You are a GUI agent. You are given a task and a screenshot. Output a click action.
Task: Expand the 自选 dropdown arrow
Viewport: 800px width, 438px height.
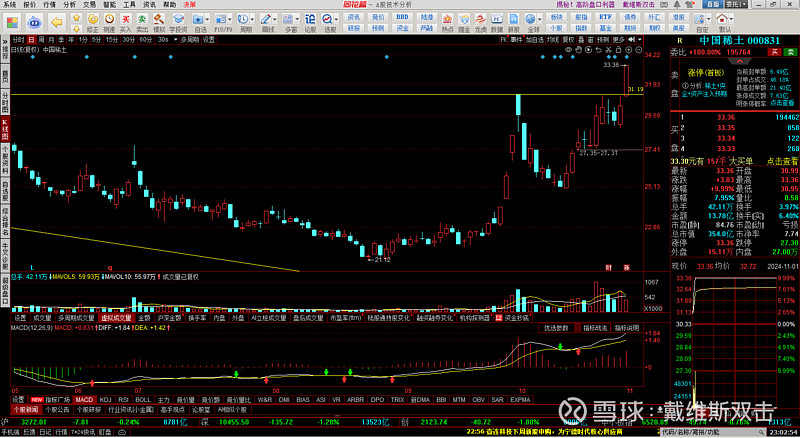click(x=208, y=19)
